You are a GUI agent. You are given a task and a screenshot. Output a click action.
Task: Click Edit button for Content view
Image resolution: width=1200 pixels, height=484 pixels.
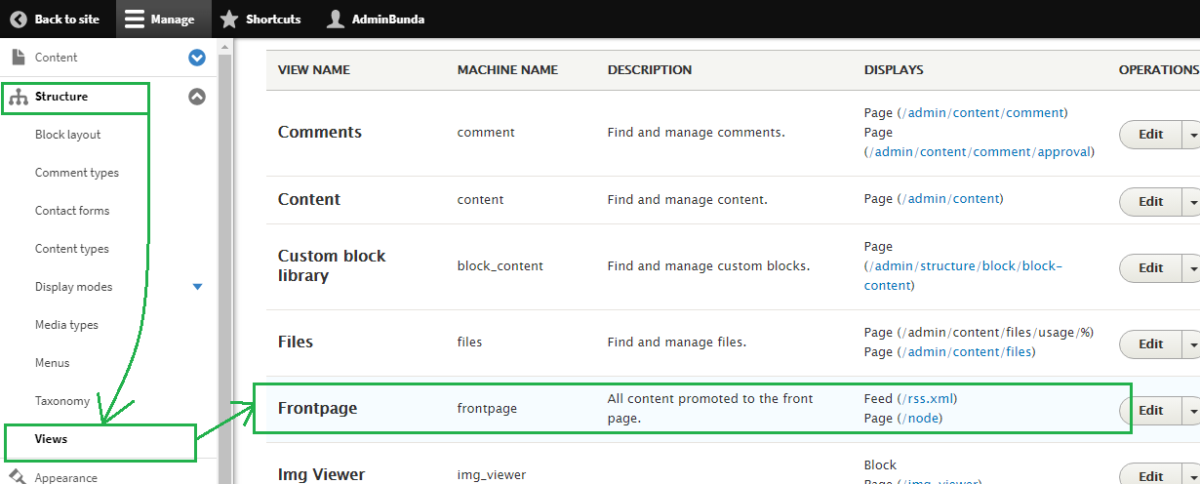pyautogui.click(x=1151, y=201)
